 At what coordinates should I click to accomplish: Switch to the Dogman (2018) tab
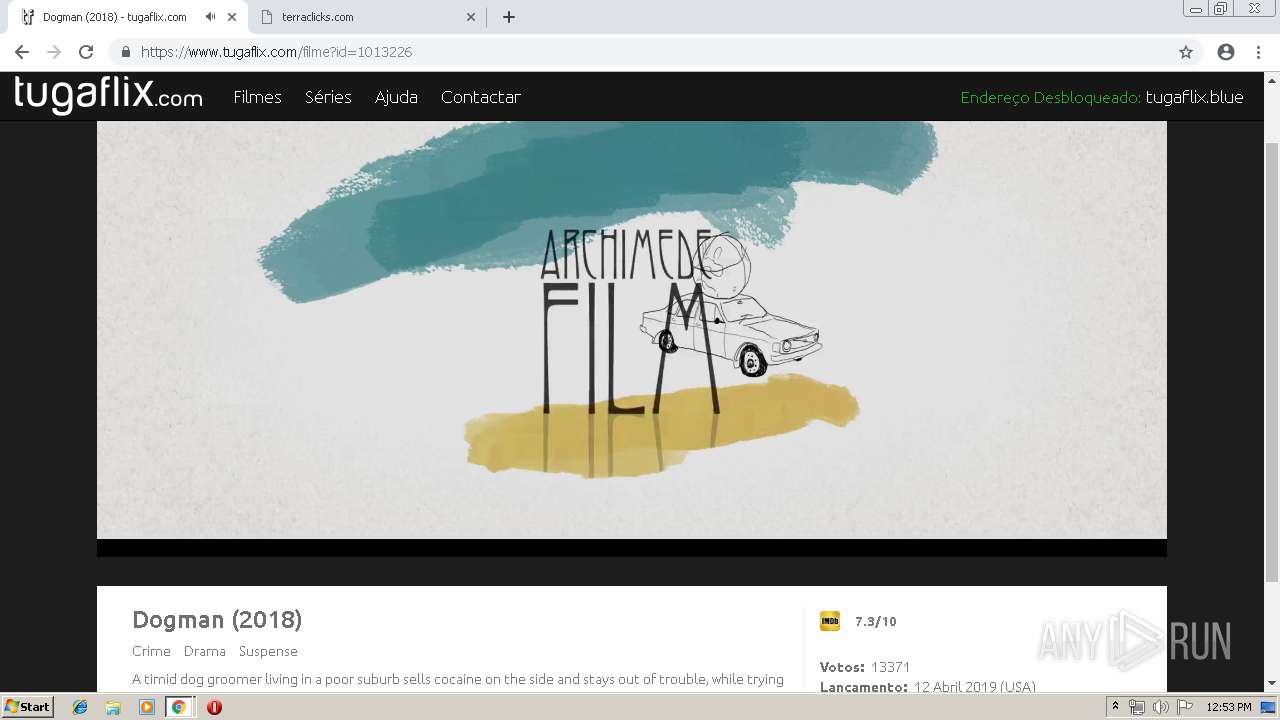tap(125, 17)
